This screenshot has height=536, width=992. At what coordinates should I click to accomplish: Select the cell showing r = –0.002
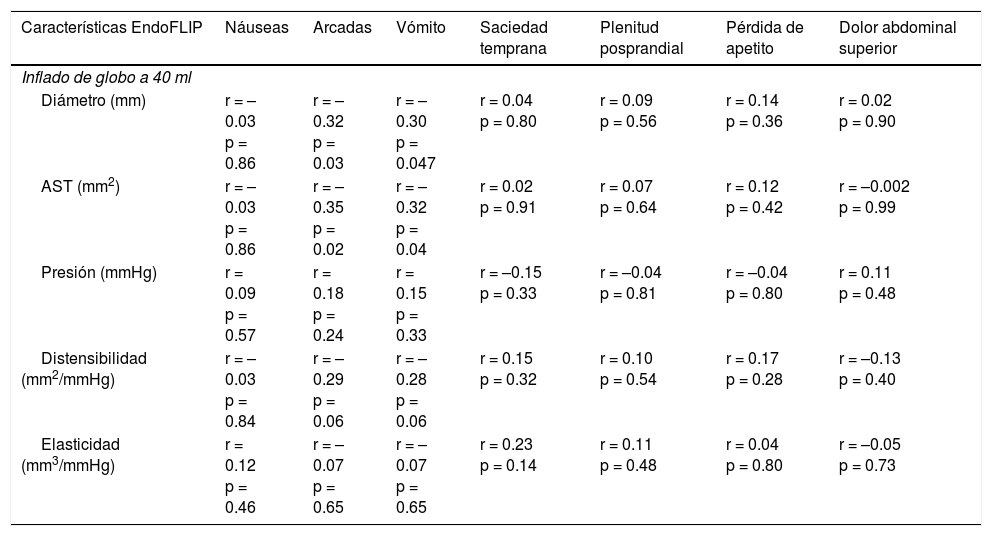(x=874, y=187)
